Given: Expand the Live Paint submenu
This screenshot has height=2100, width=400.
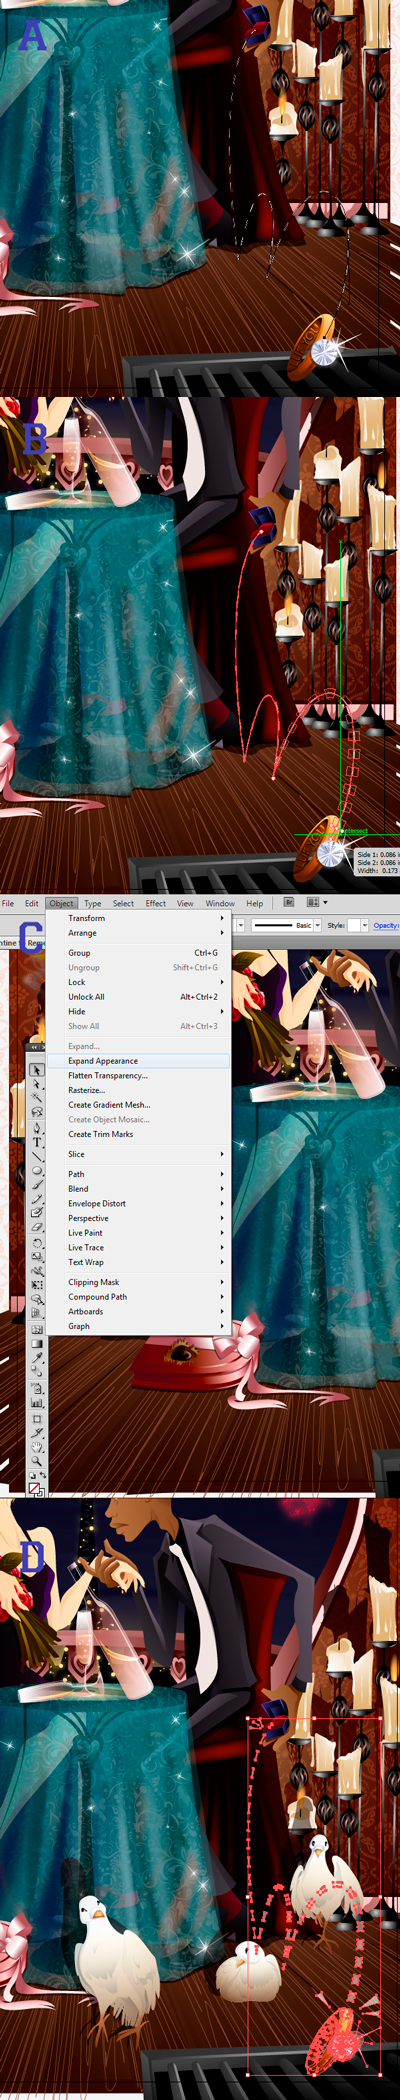Looking at the screenshot, I should 139,1233.
